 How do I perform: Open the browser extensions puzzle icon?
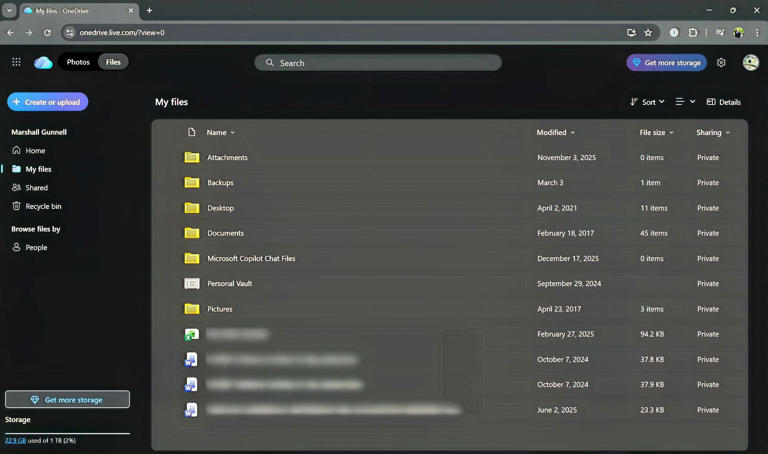[x=693, y=33]
